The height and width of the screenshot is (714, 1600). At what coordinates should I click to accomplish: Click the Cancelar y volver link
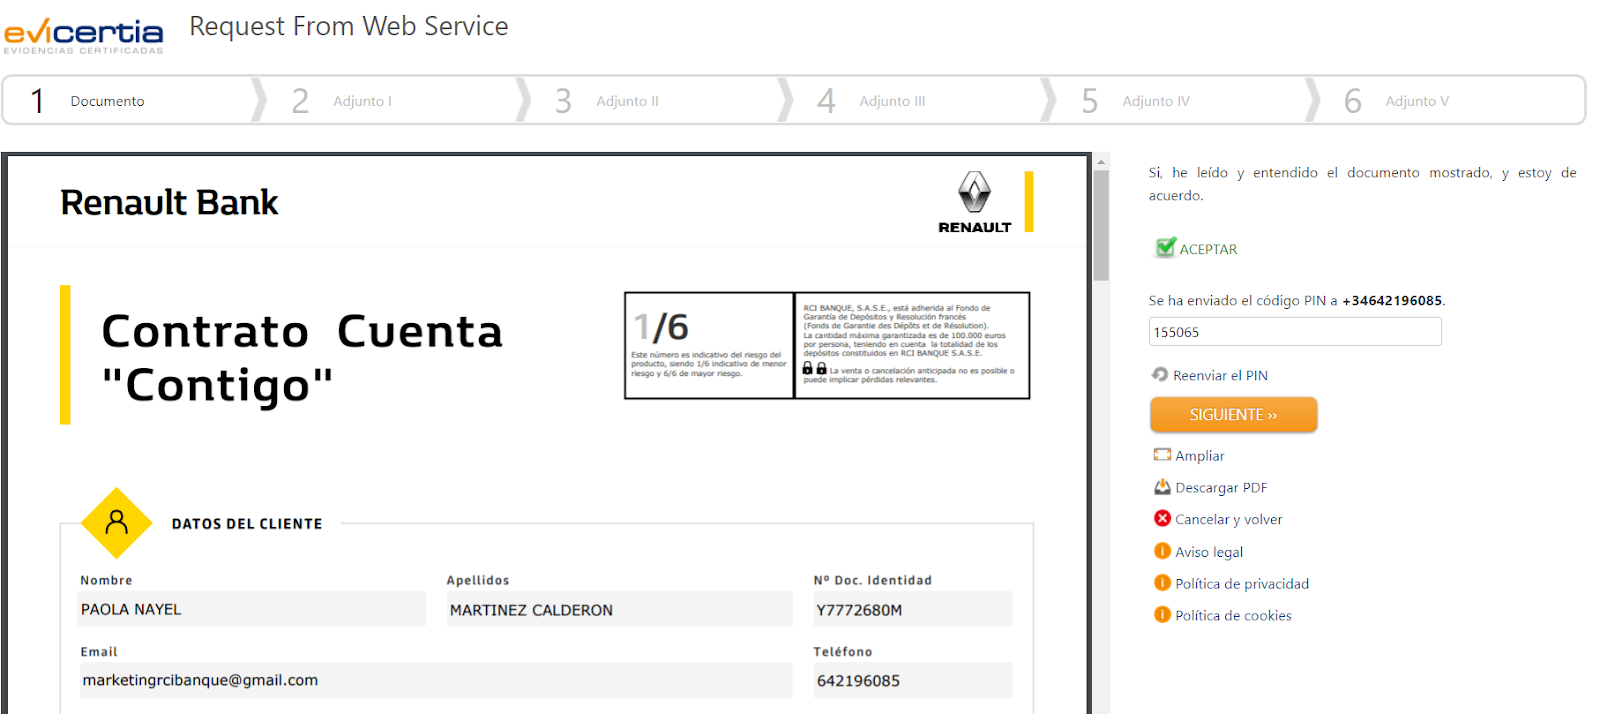click(x=1228, y=519)
